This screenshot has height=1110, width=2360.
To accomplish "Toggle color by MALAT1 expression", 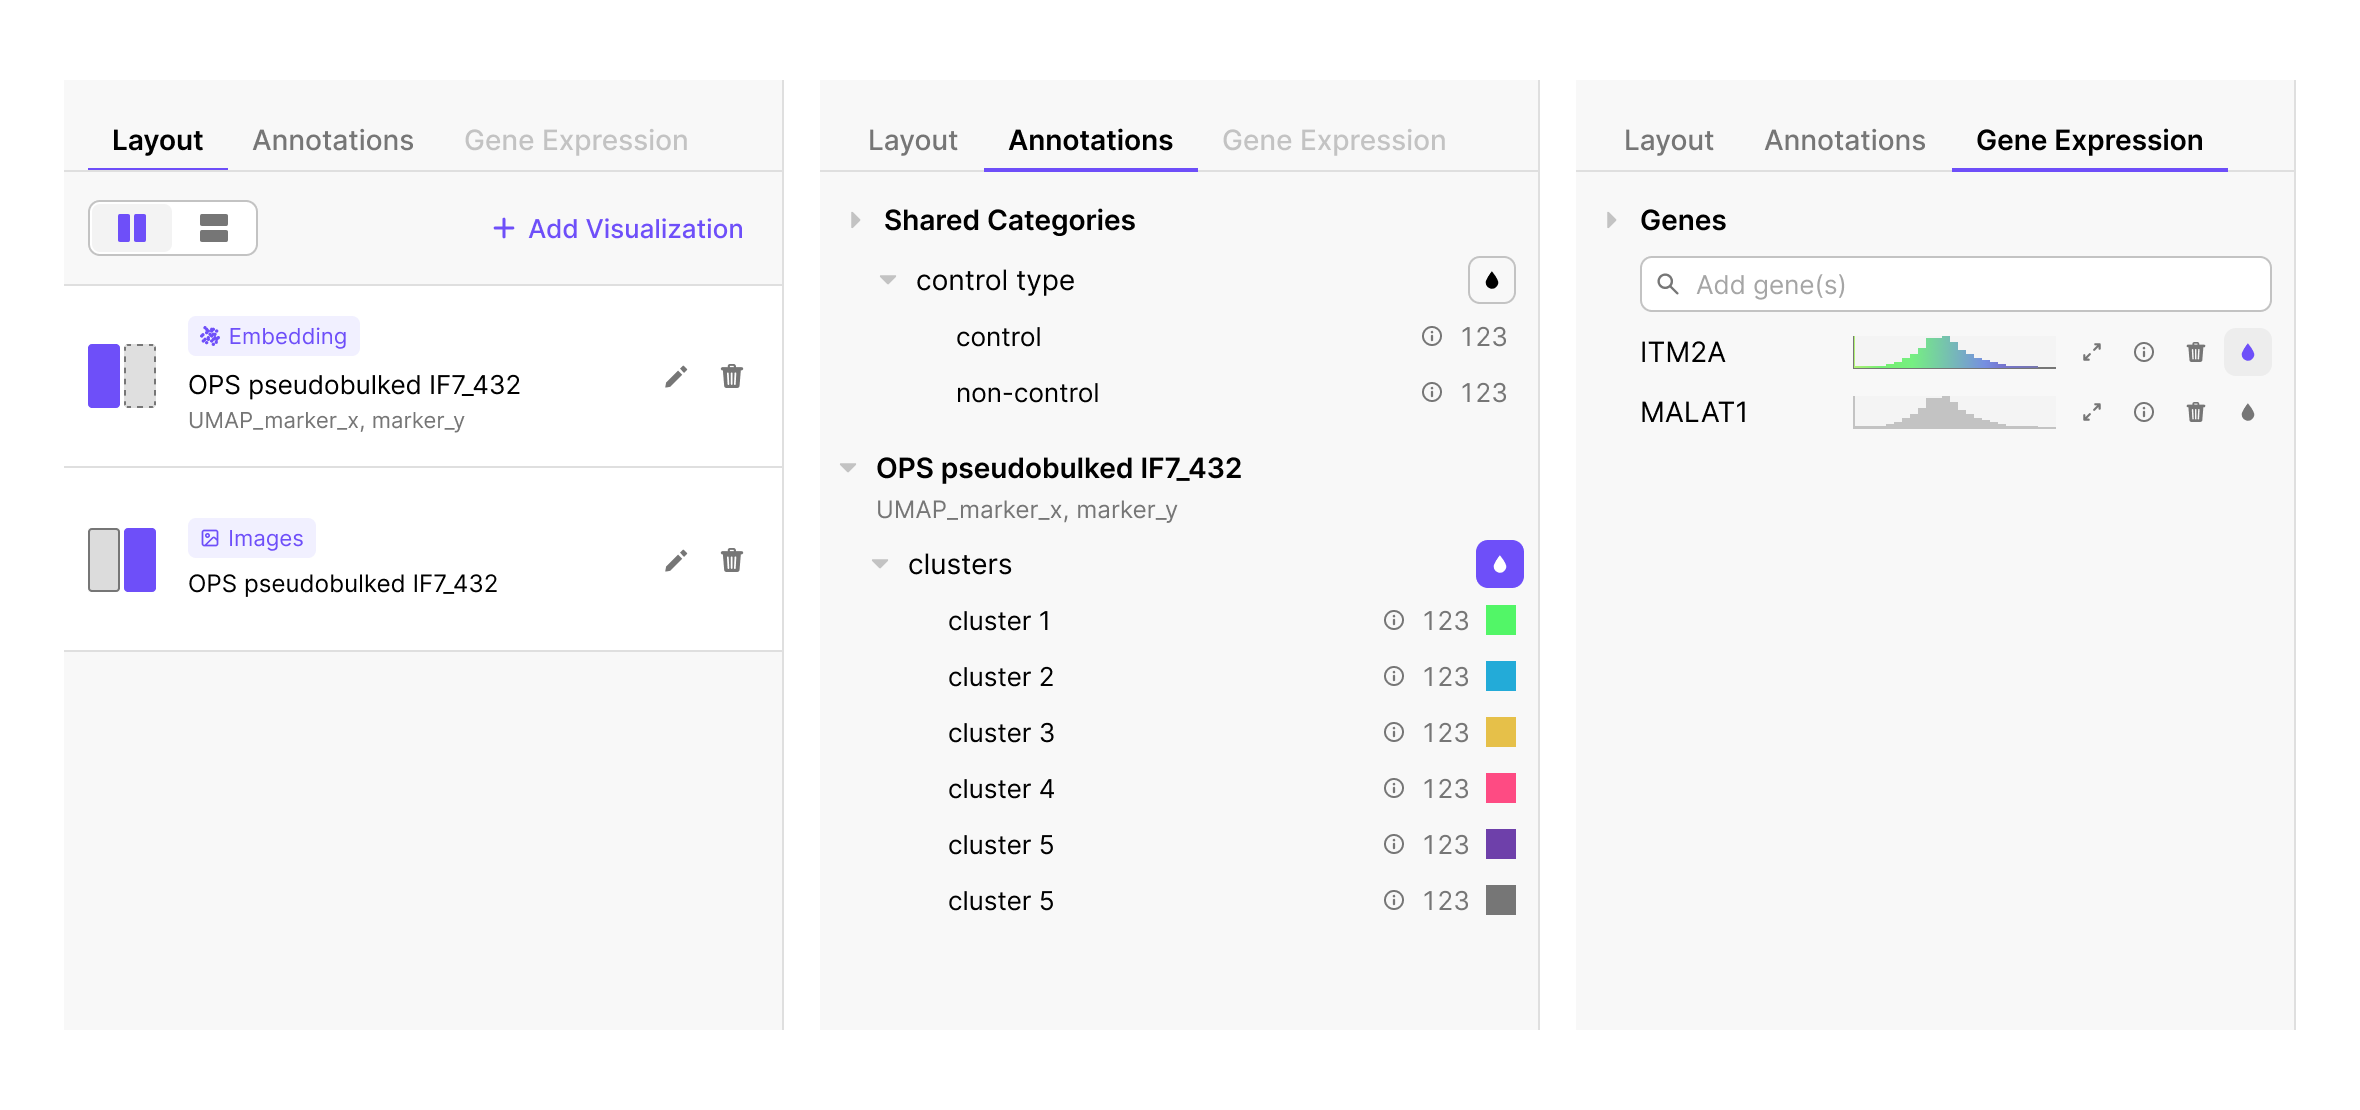I will [x=2248, y=413].
